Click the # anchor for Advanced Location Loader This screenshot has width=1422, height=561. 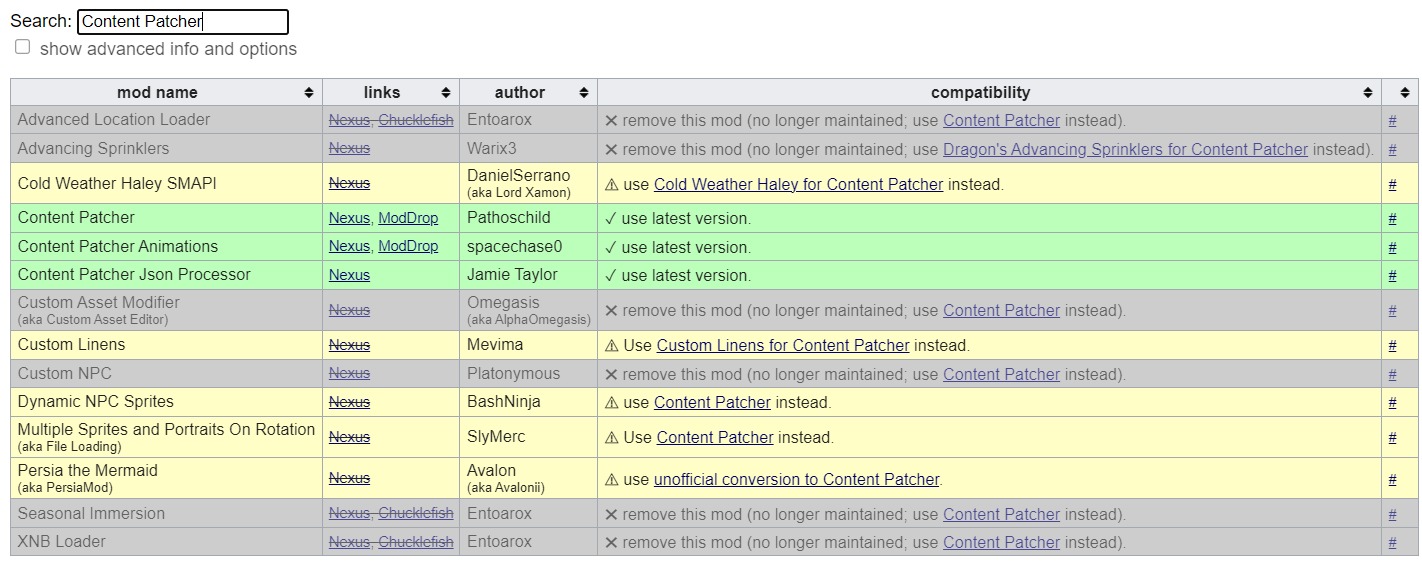tap(1392, 121)
